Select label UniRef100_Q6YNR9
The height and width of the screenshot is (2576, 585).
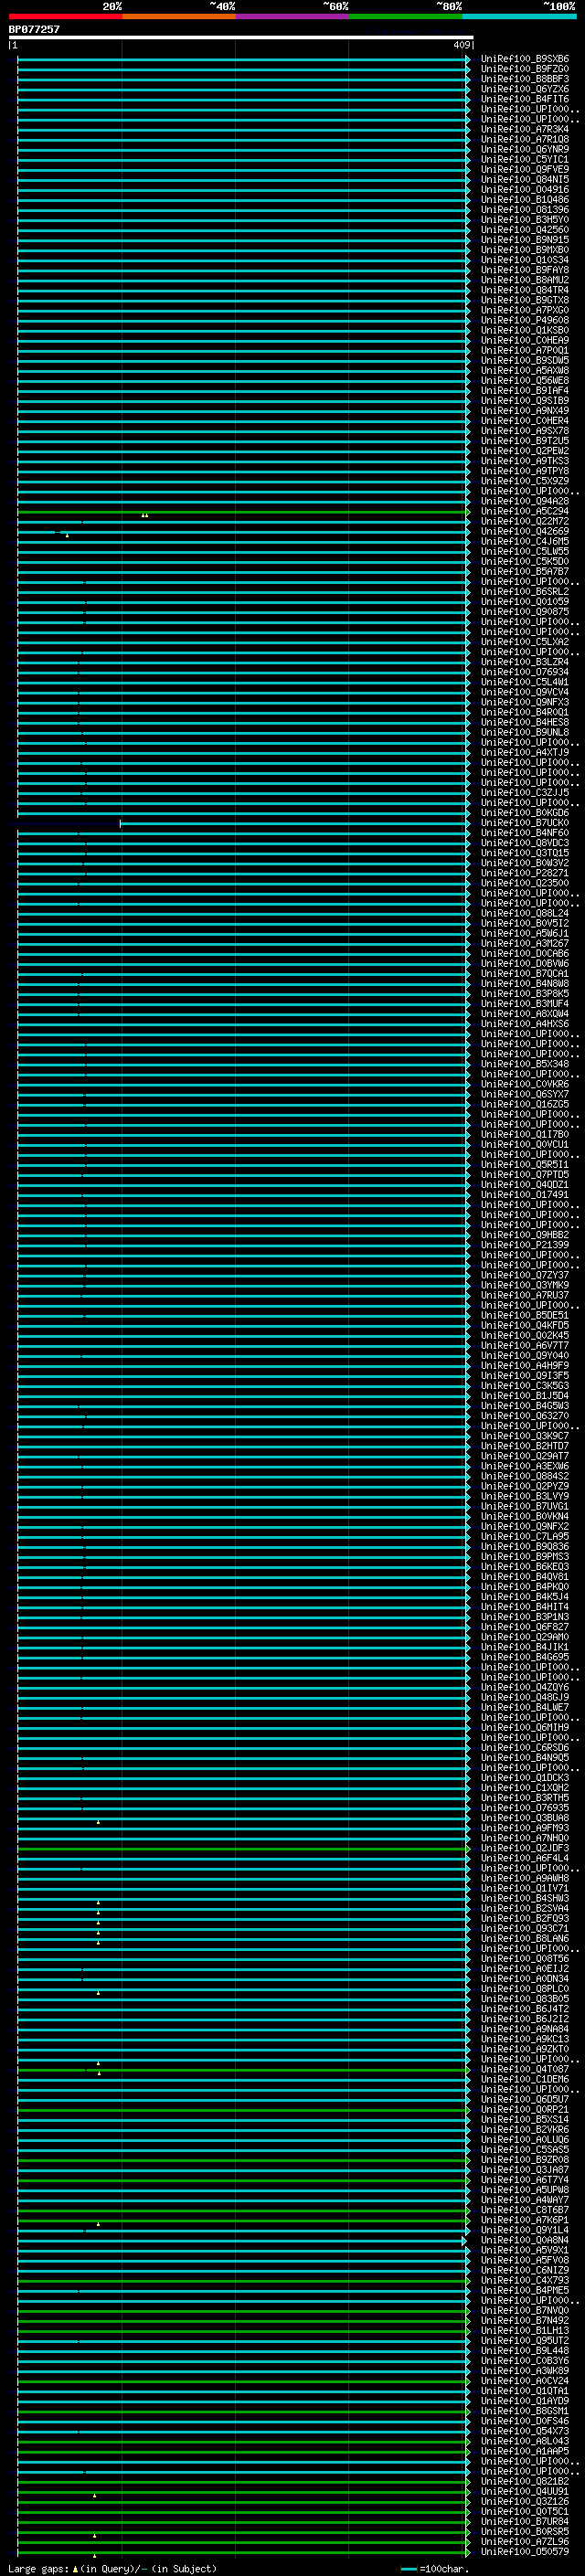tap(524, 149)
